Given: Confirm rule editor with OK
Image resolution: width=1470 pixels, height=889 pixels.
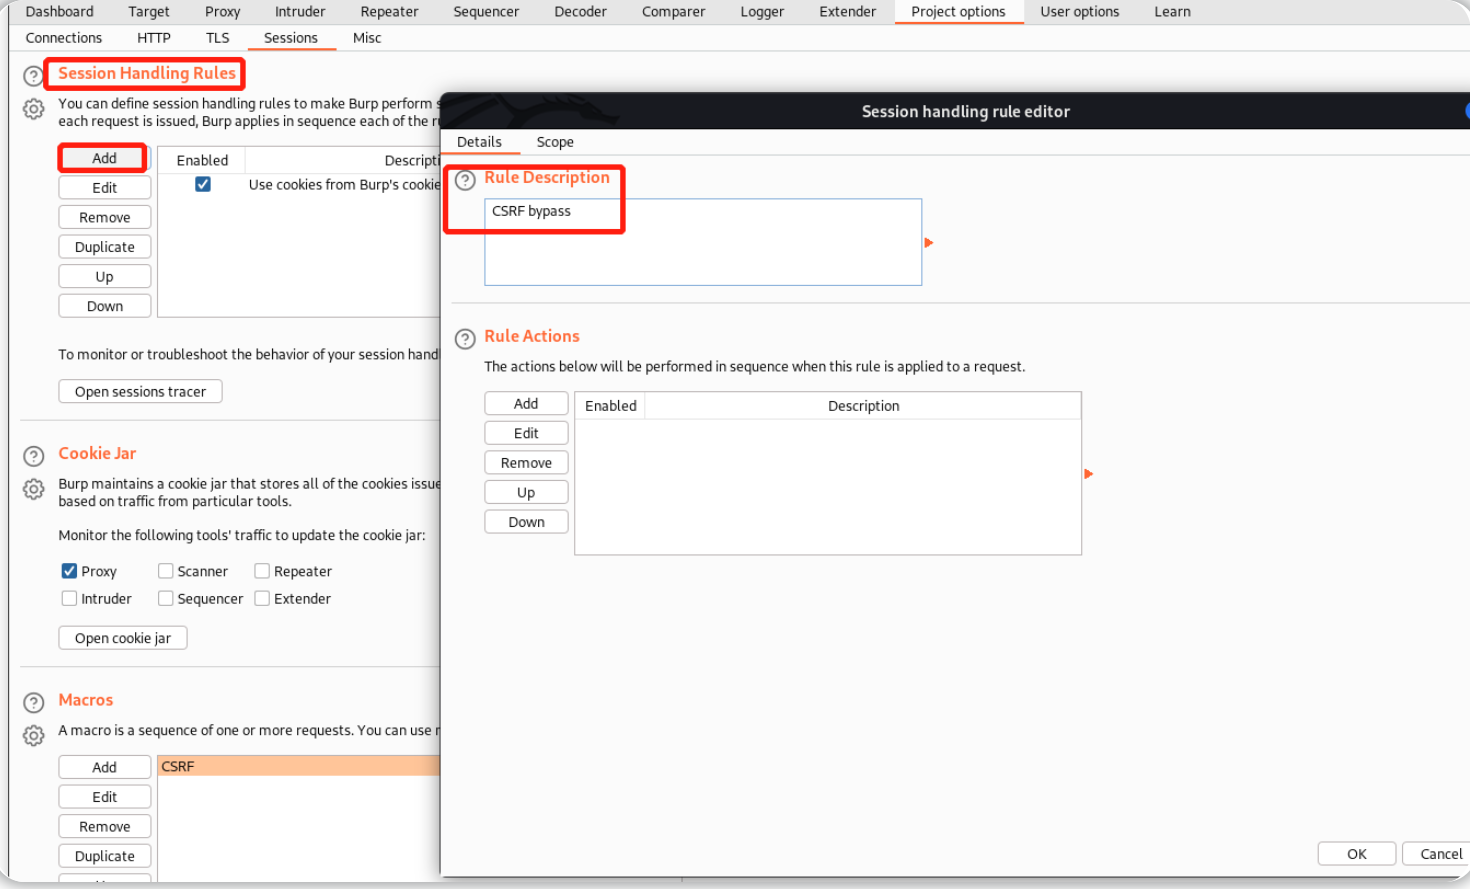Looking at the screenshot, I should click(1356, 854).
